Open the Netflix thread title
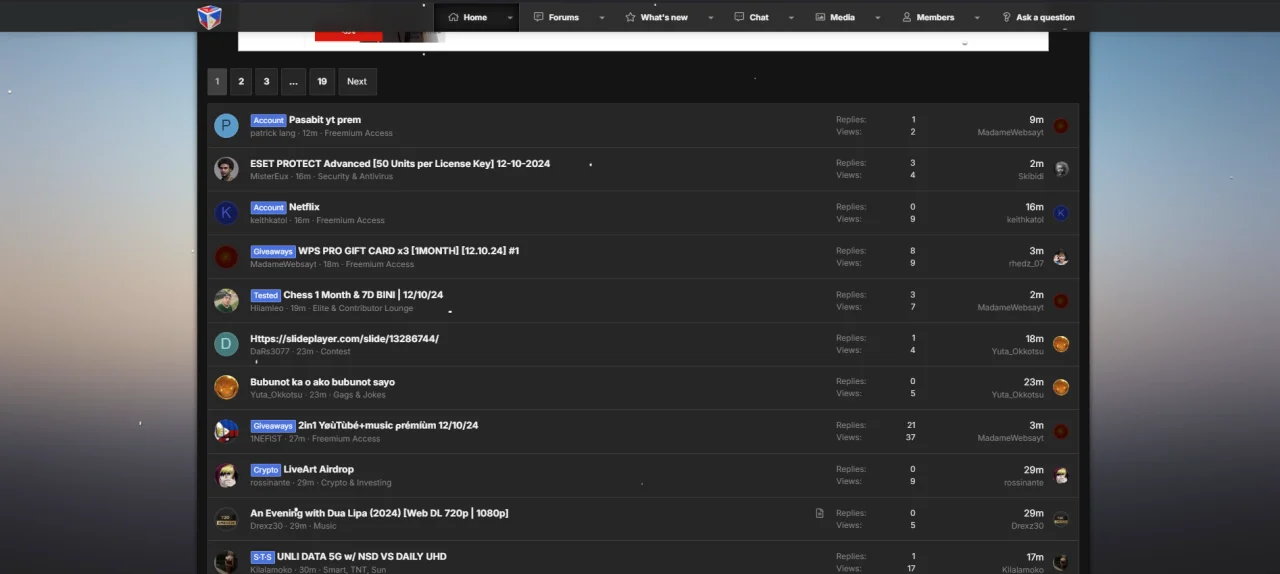 (304, 207)
